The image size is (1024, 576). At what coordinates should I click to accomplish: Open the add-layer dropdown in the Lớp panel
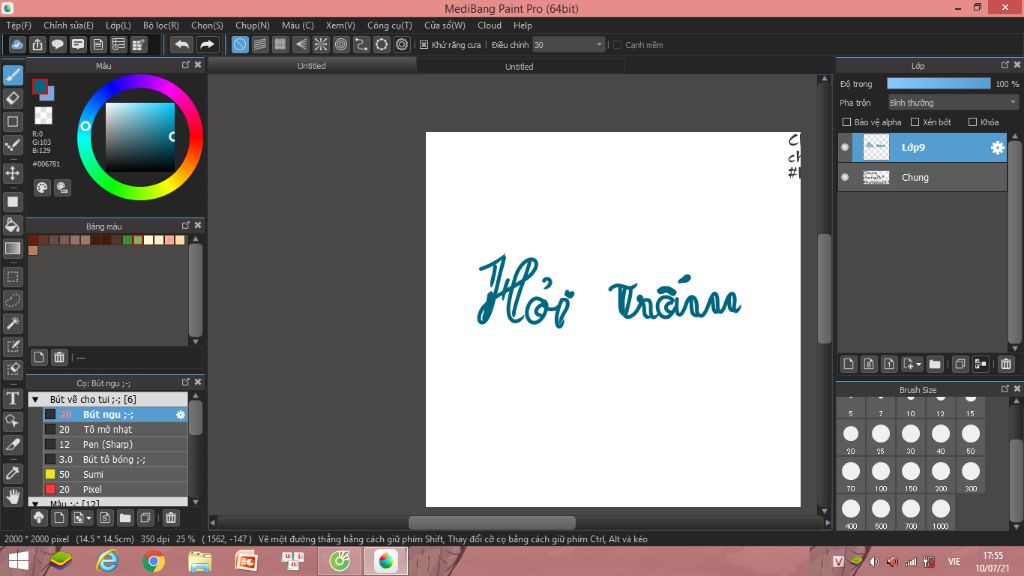(x=911, y=364)
